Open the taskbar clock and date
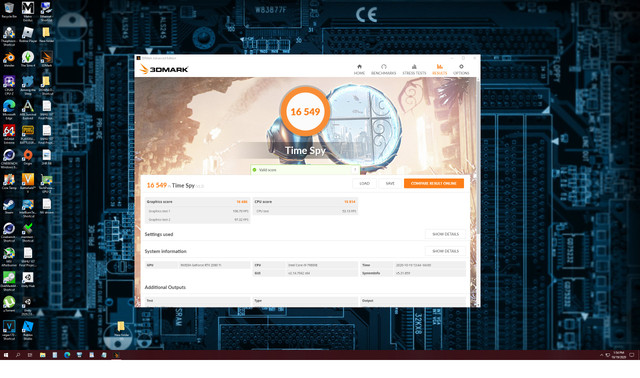Image resolution: width=640 pixels, height=378 pixels. (618, 355)
